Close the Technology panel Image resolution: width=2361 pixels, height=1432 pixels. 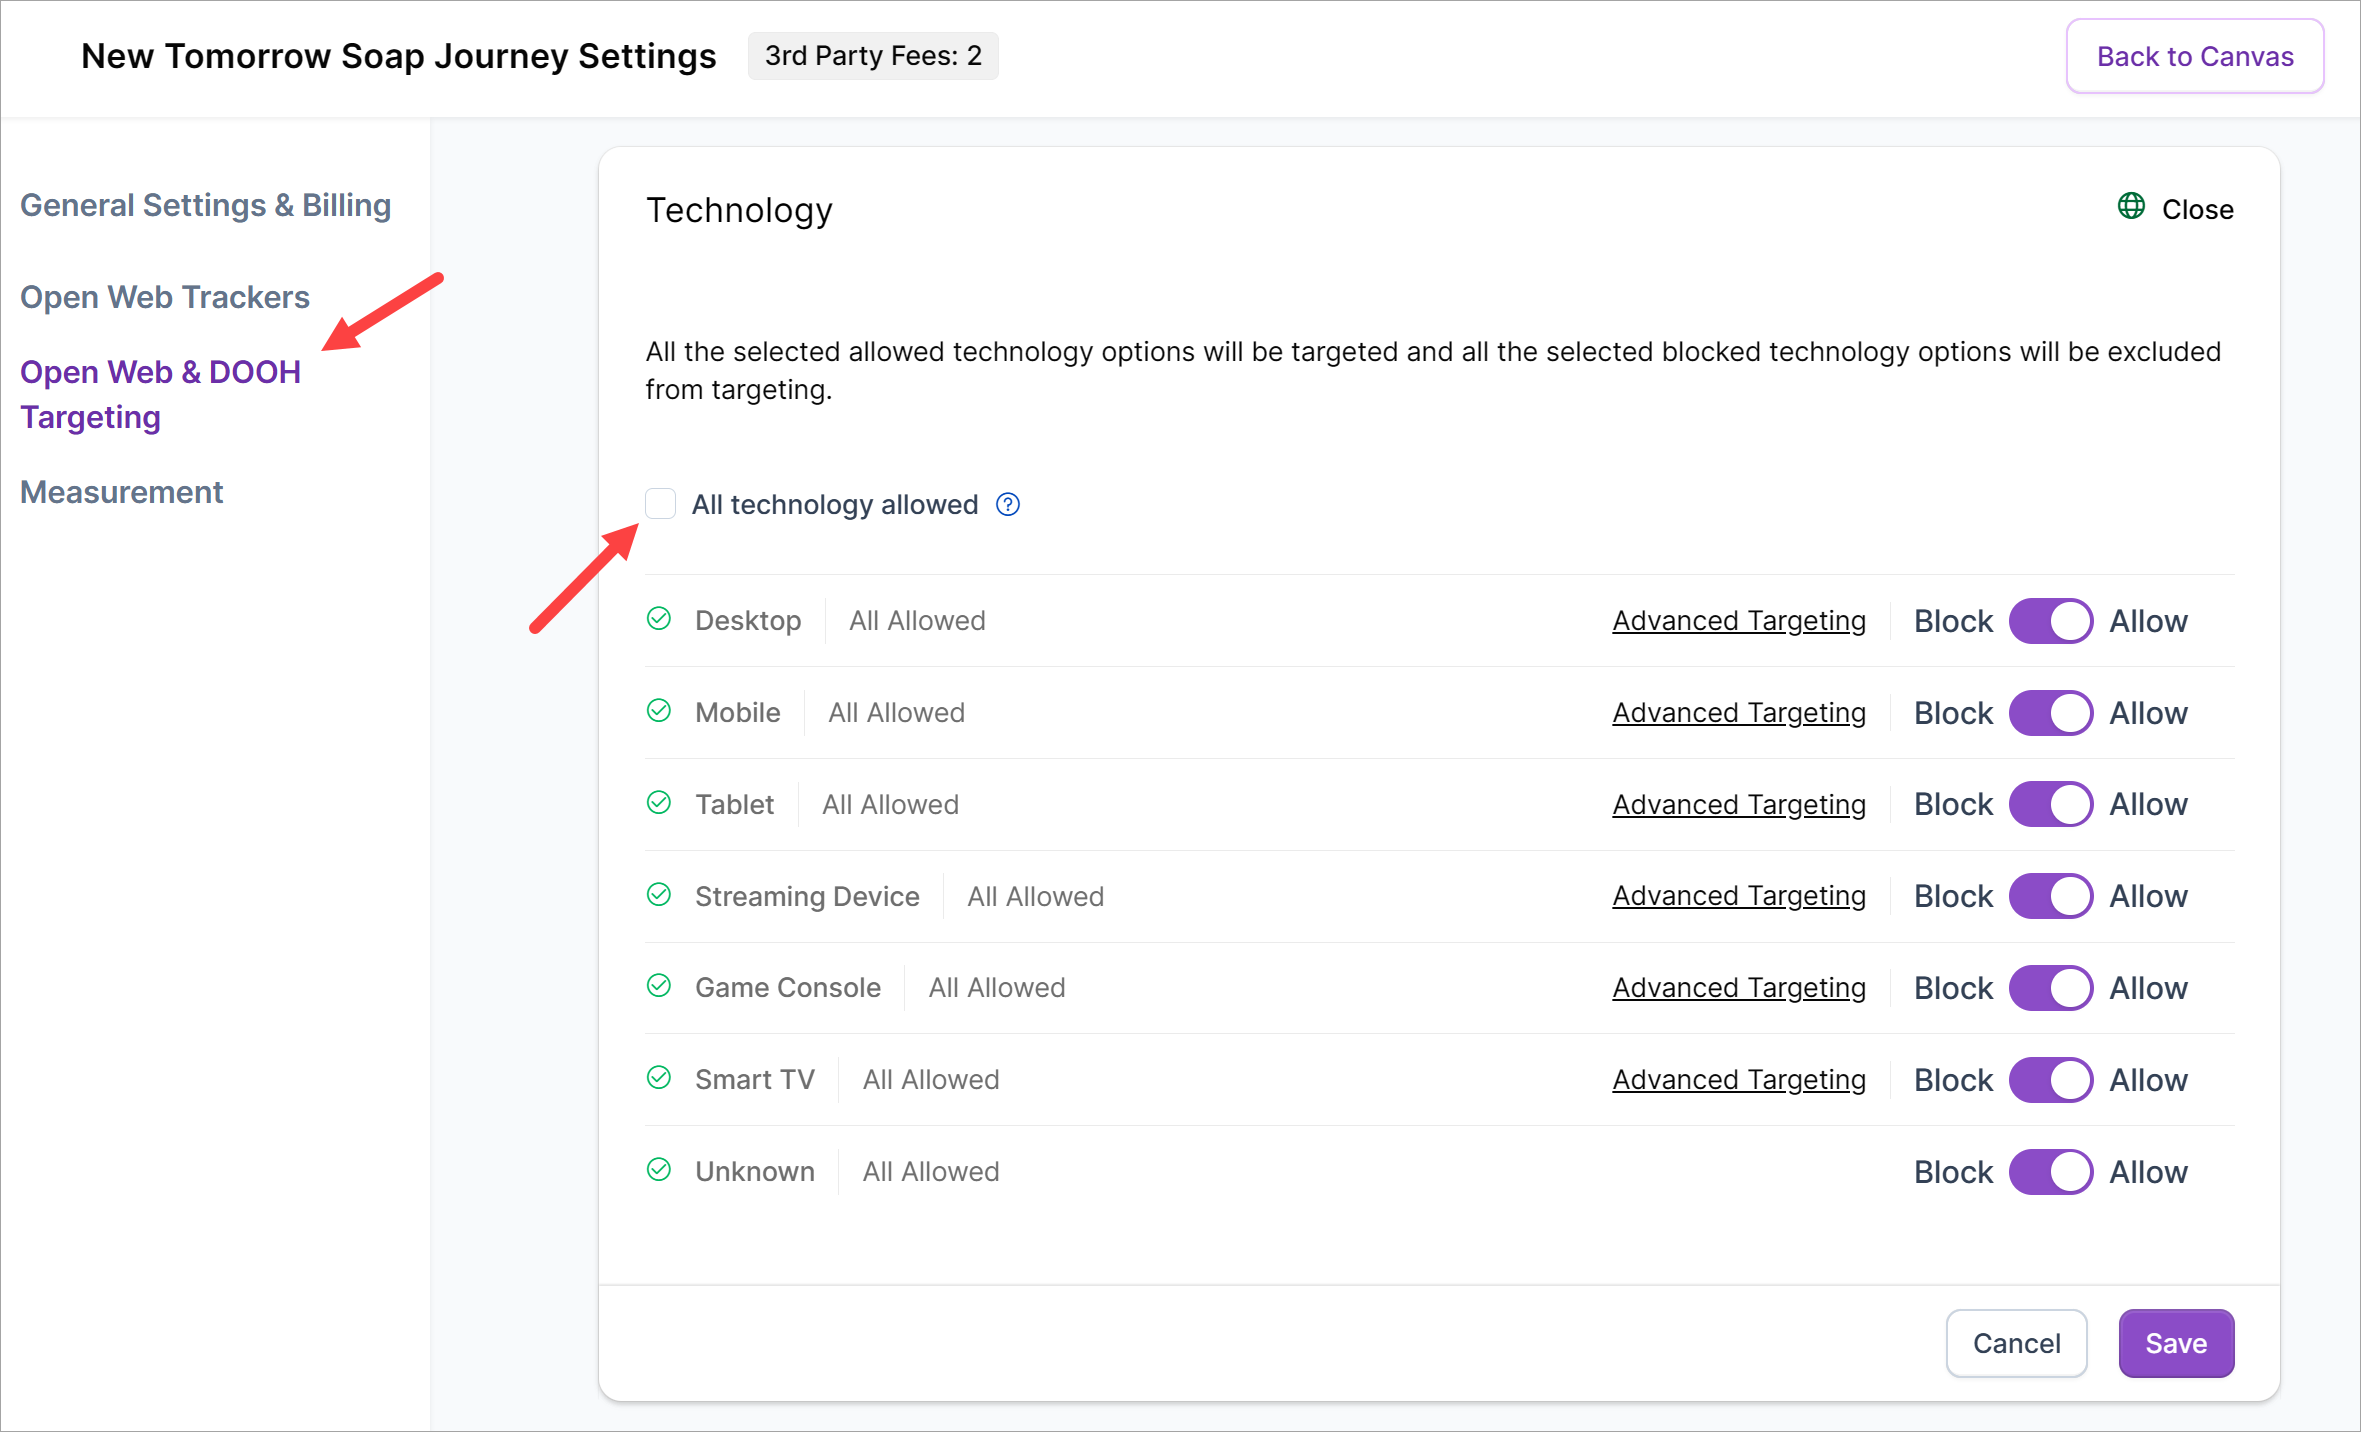pos(2197,209)
